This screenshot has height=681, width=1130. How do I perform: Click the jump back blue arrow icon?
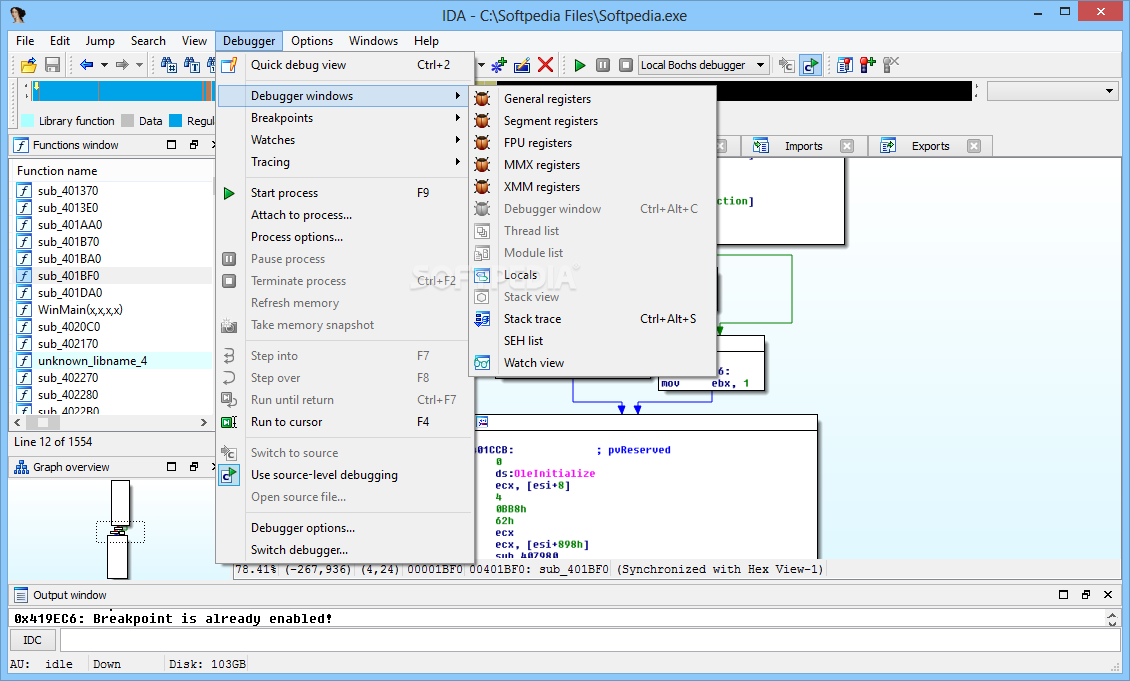pyautogui.click(x=86, y=65)
